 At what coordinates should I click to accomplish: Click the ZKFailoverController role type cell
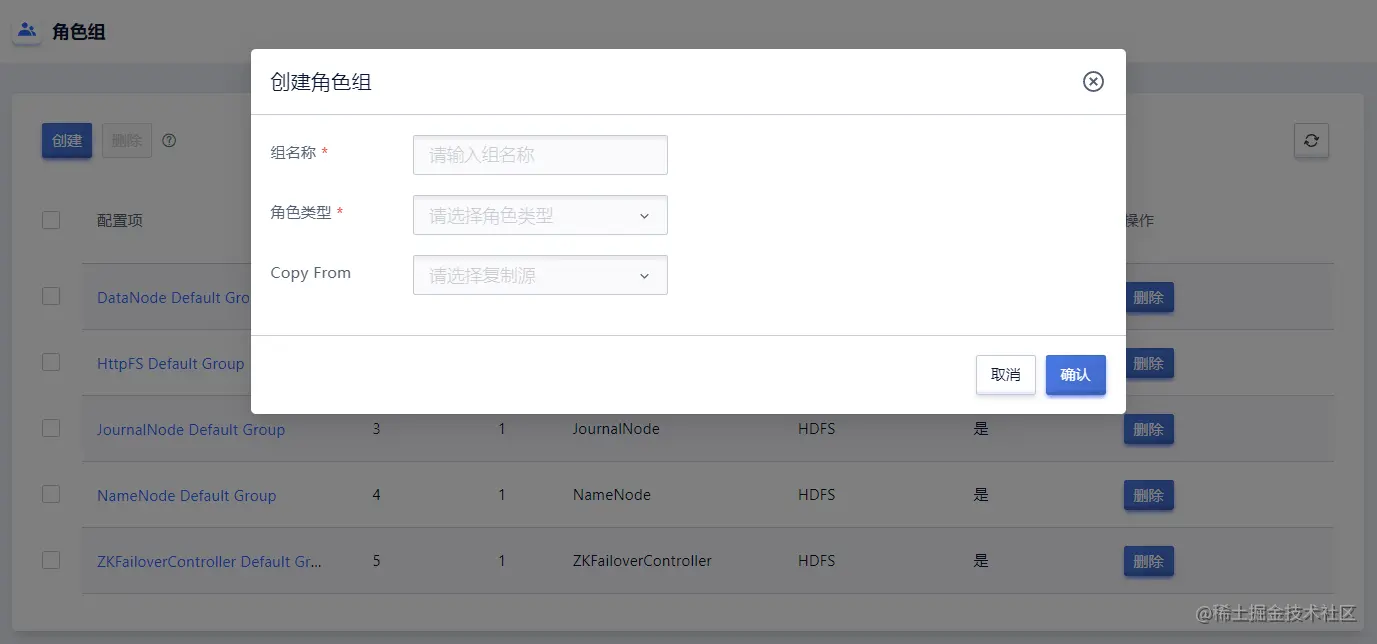pos(642,561)
